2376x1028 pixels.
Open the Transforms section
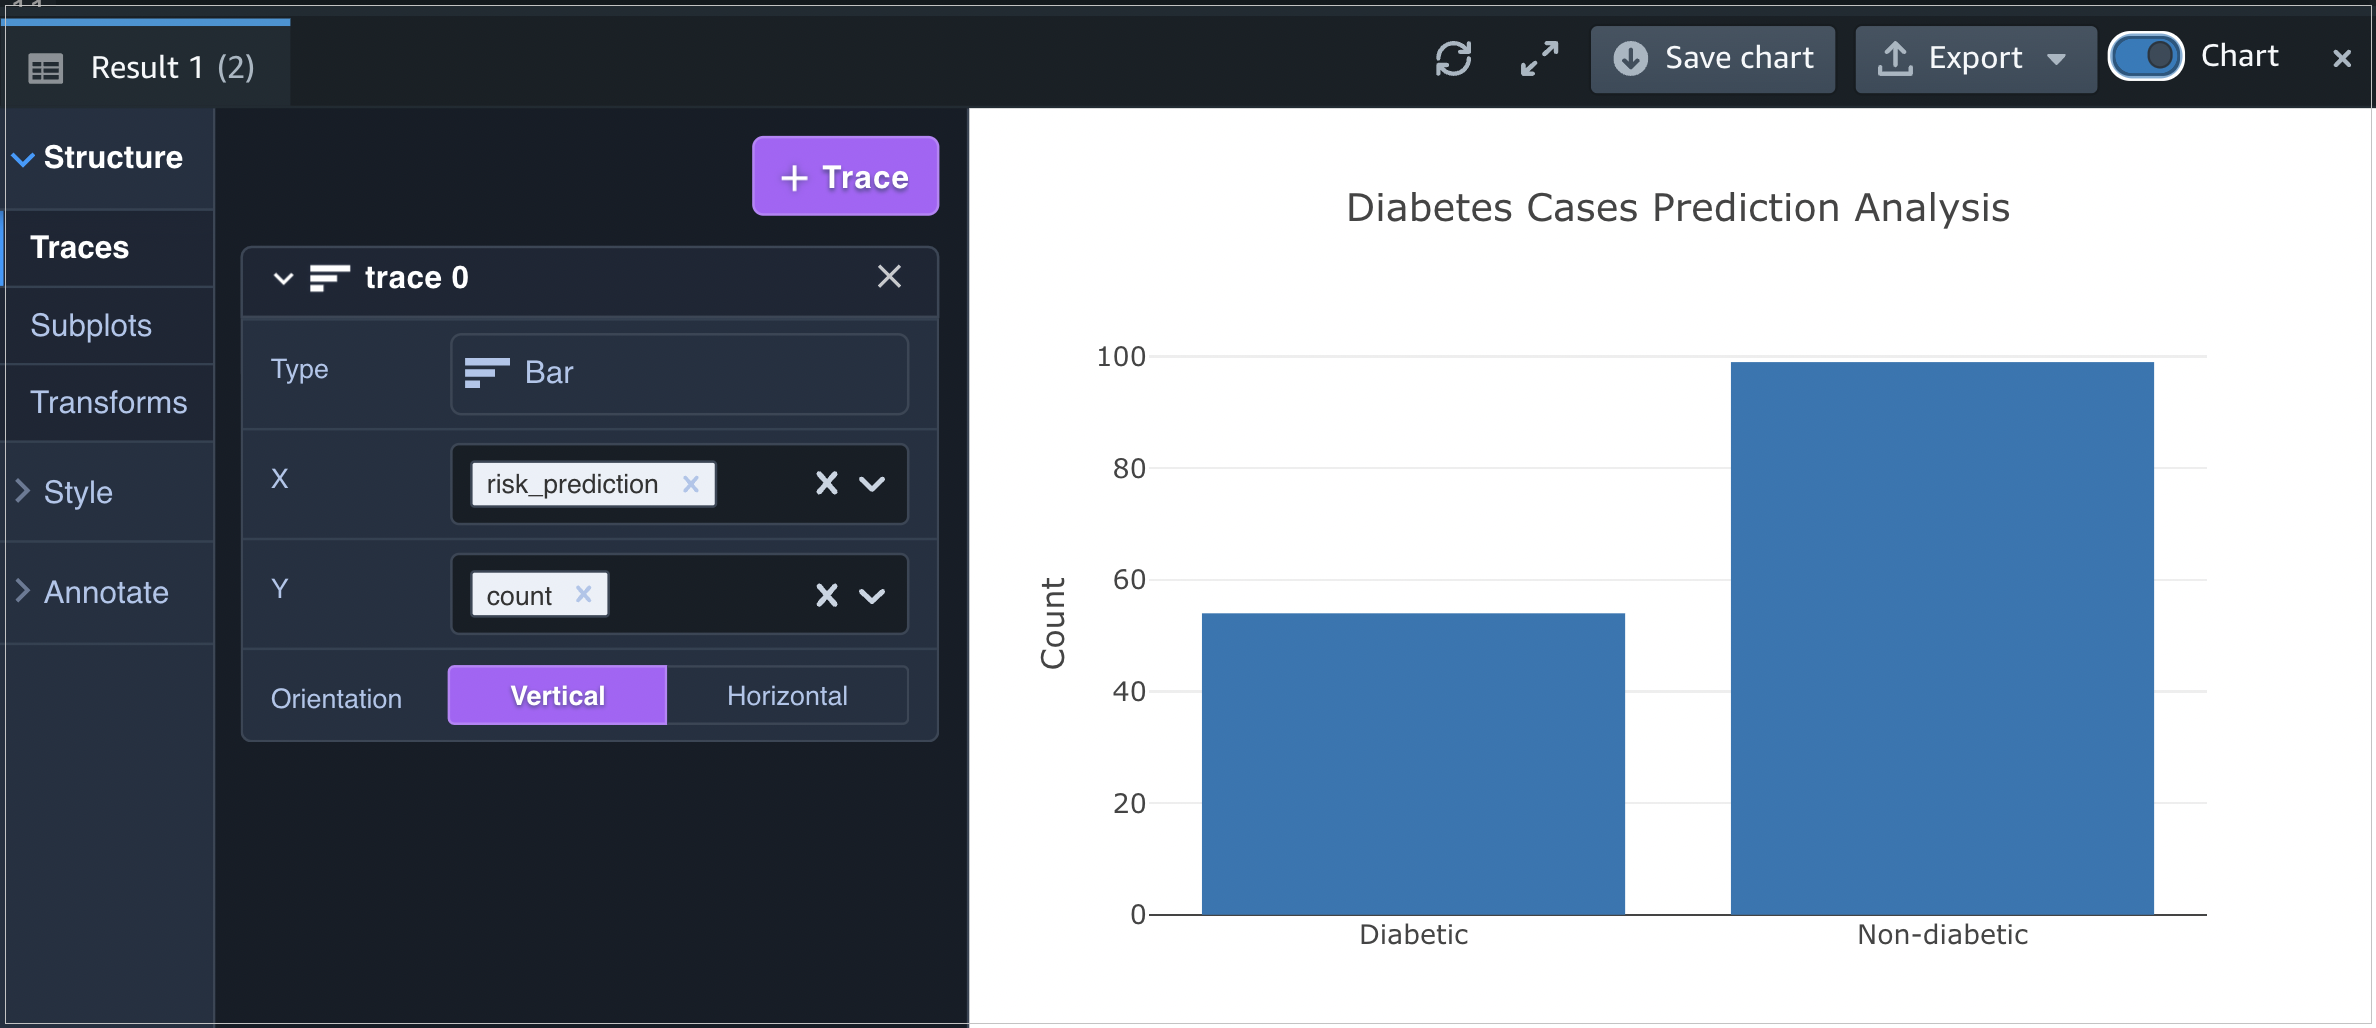108,402
